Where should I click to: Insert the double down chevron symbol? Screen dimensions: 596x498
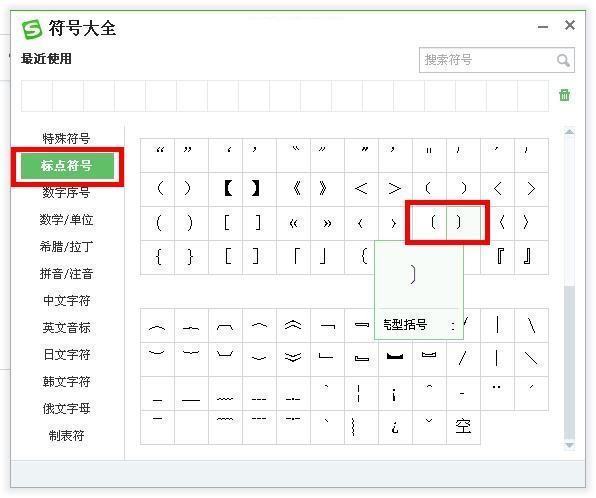[293, 359]
